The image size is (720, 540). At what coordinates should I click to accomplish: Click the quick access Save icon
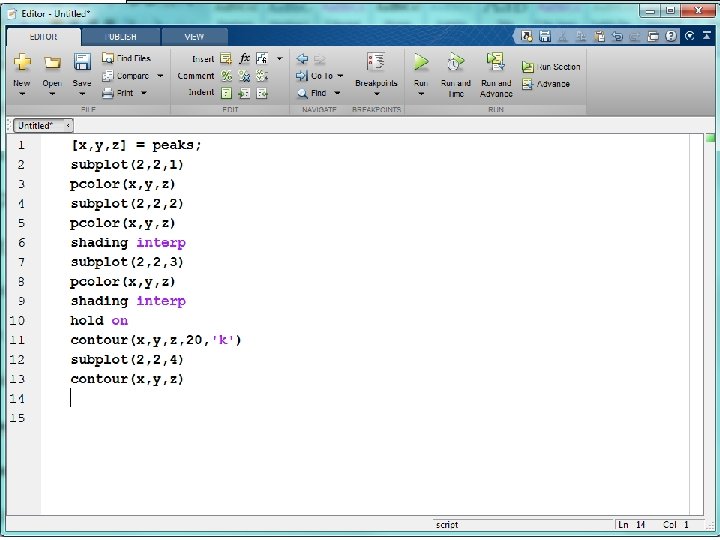[545, 36]
